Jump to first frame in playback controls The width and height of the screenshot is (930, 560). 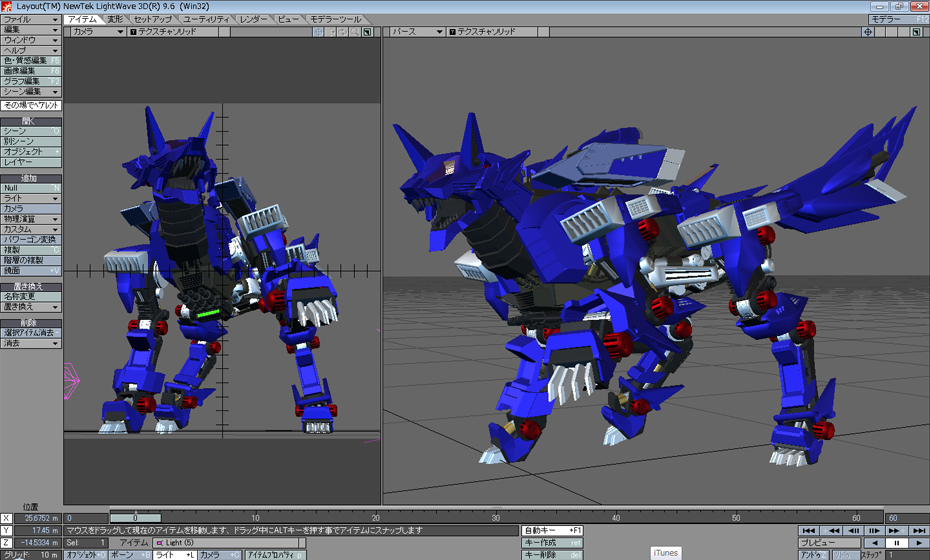pos(808,530)
